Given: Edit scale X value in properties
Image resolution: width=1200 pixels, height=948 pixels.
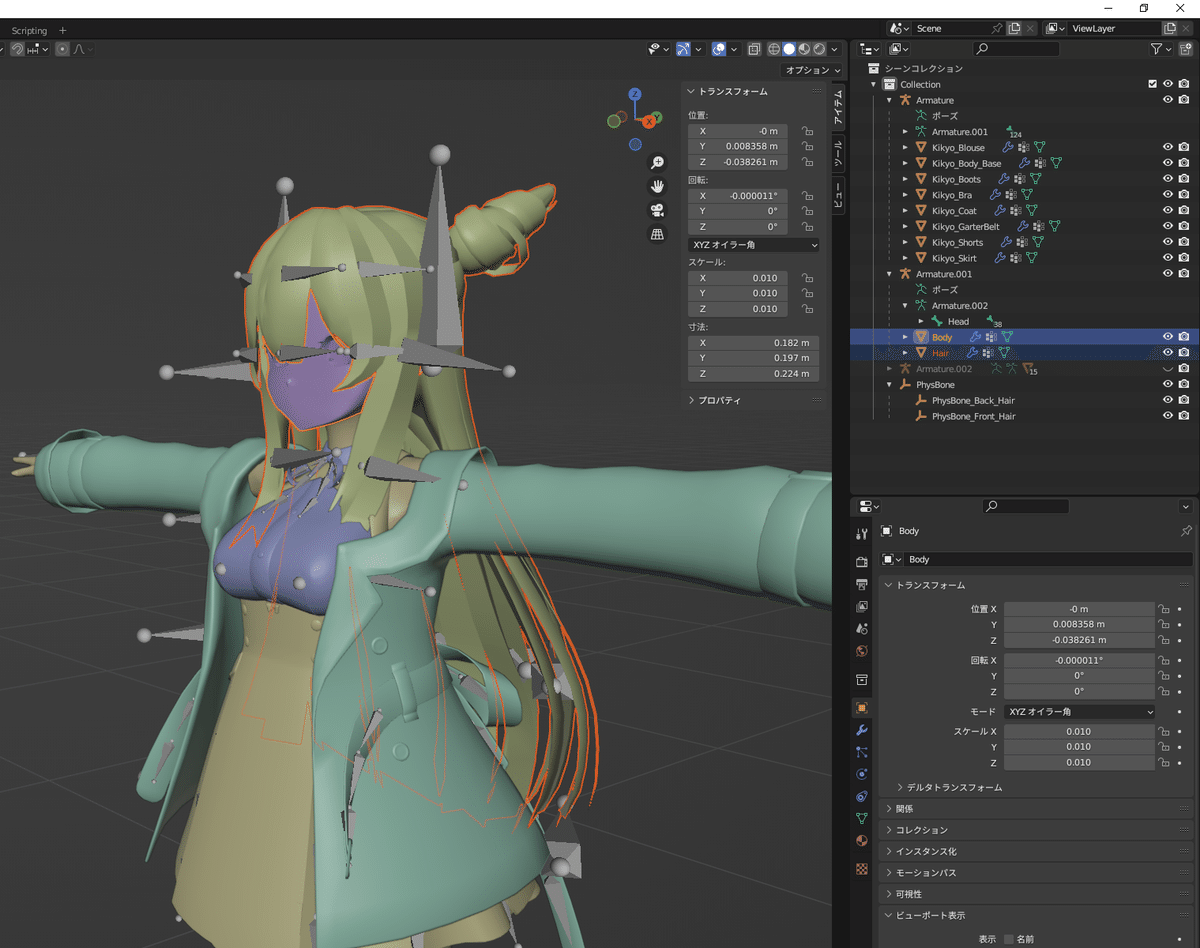Looking at the screenshot, I should pyautogui.click(x=1079, y=731).
